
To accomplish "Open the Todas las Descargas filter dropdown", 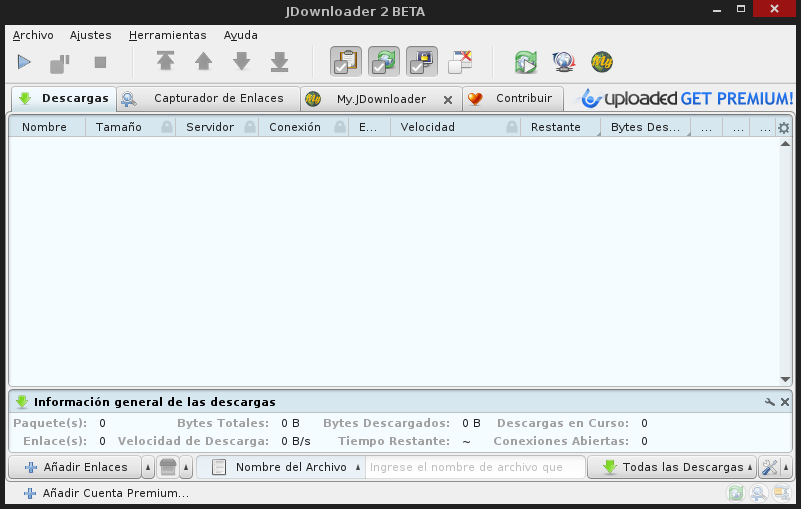I will pyautogui.click(x=672, y=467).
